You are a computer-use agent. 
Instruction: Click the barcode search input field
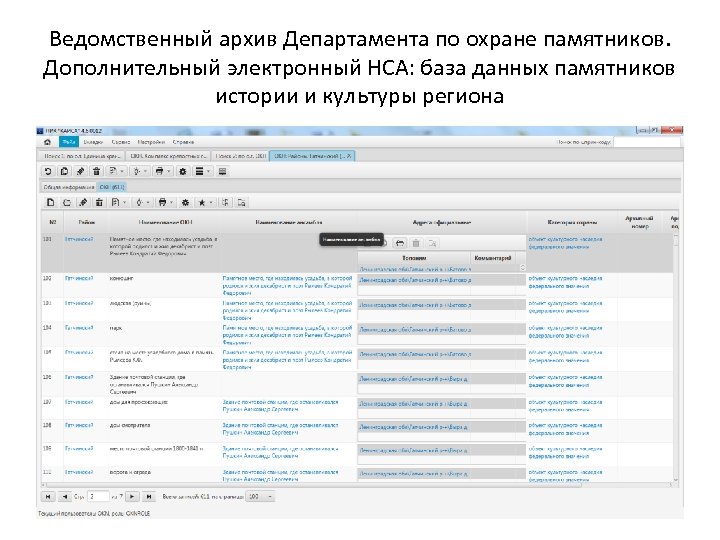(647, 142)
